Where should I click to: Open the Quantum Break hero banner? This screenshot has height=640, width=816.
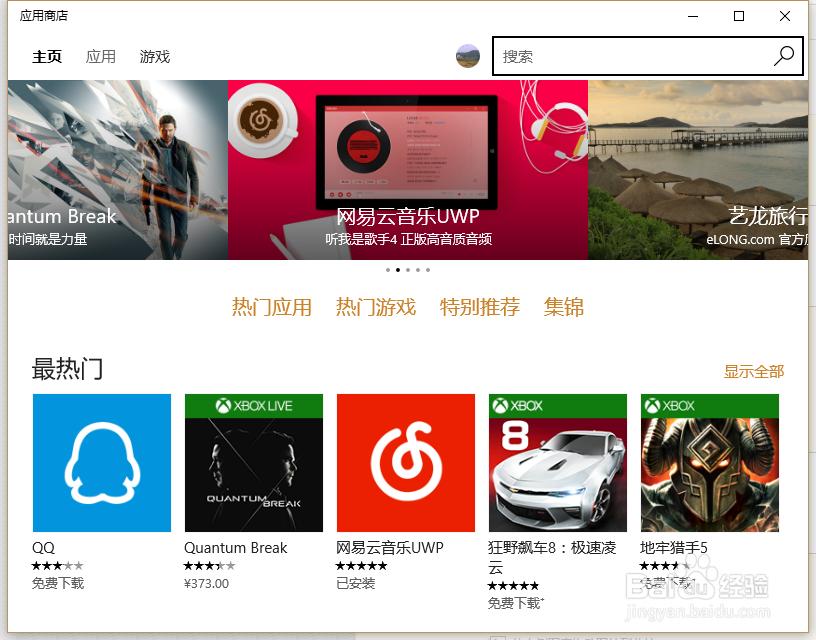coord(118,170)
